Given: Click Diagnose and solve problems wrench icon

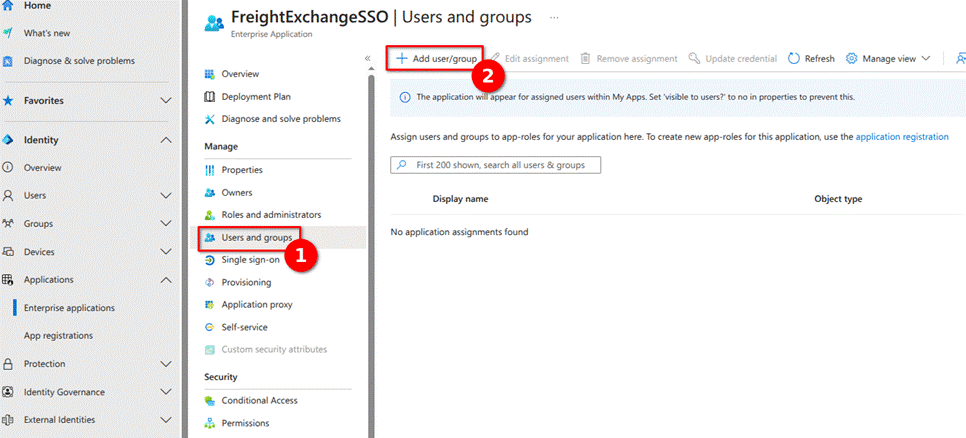Looking at the screenshot, I should pyautogui.click(x=209, y=119).
